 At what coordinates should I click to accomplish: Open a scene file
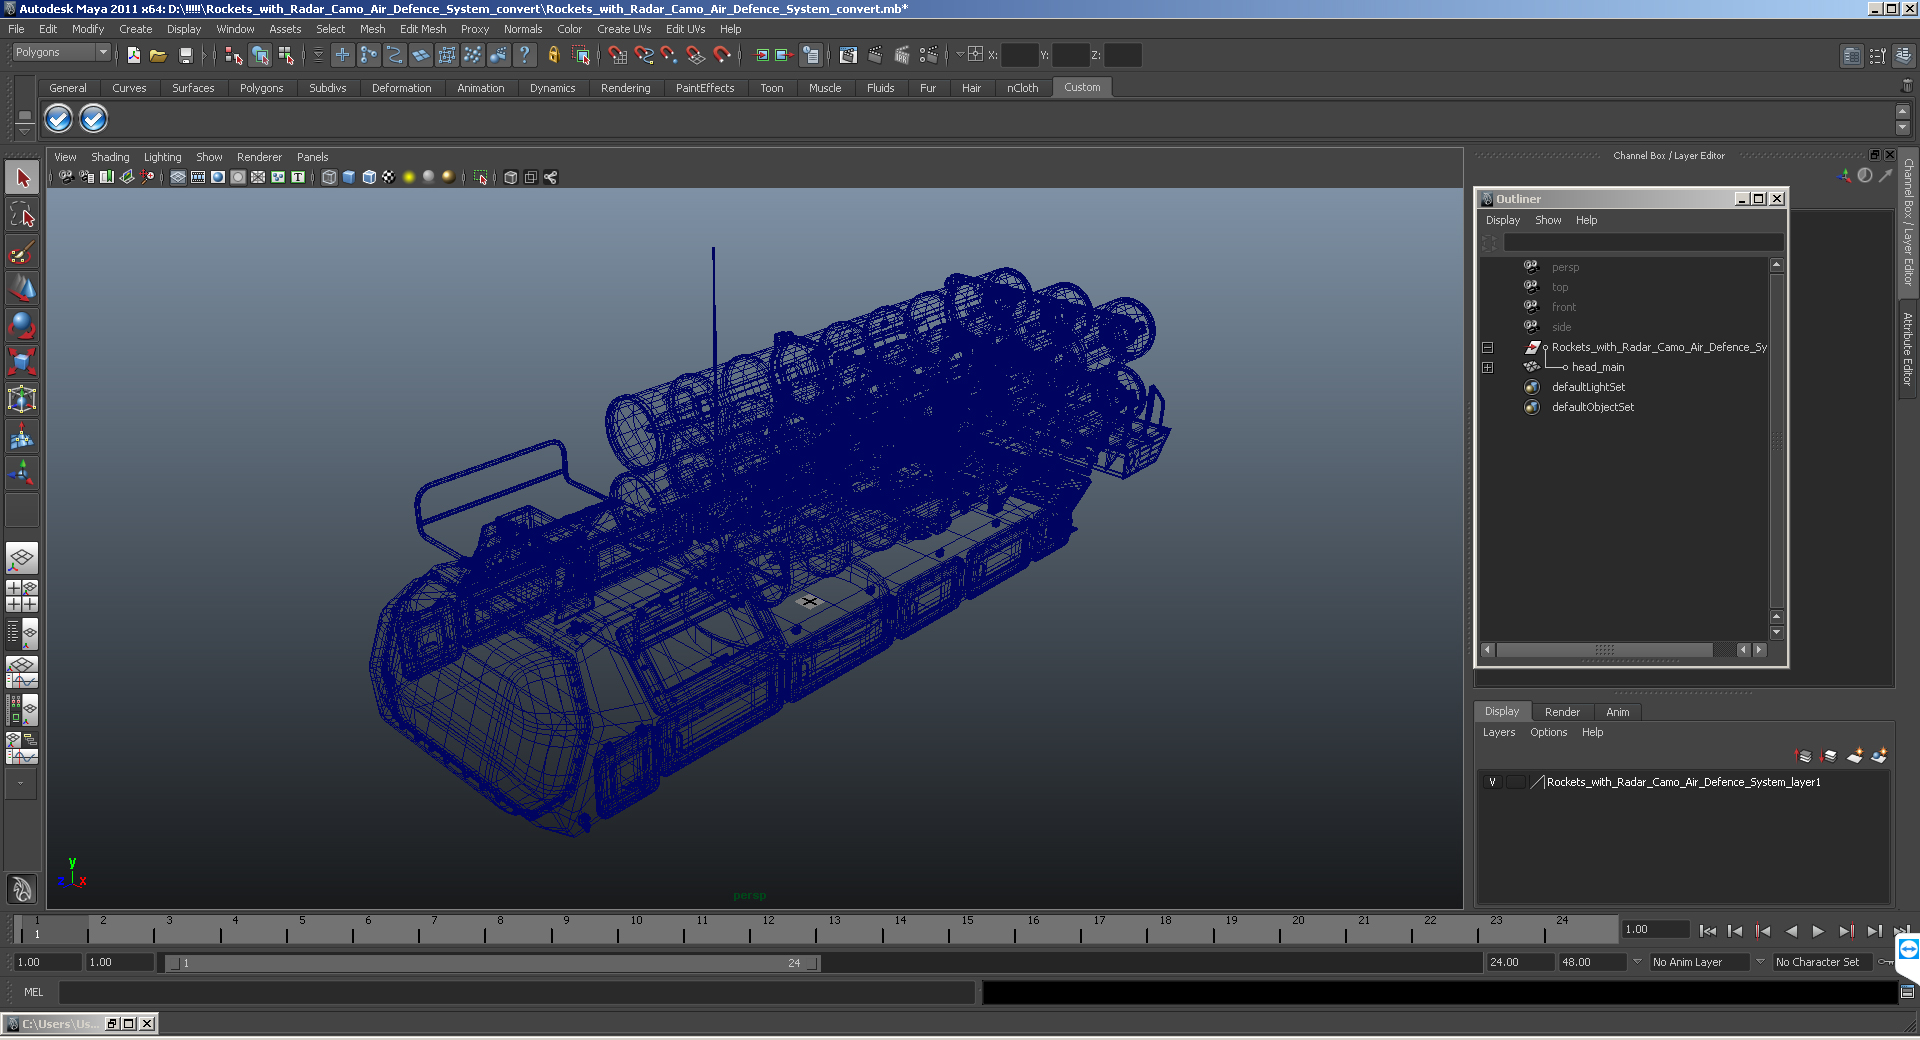click(158, 55)
